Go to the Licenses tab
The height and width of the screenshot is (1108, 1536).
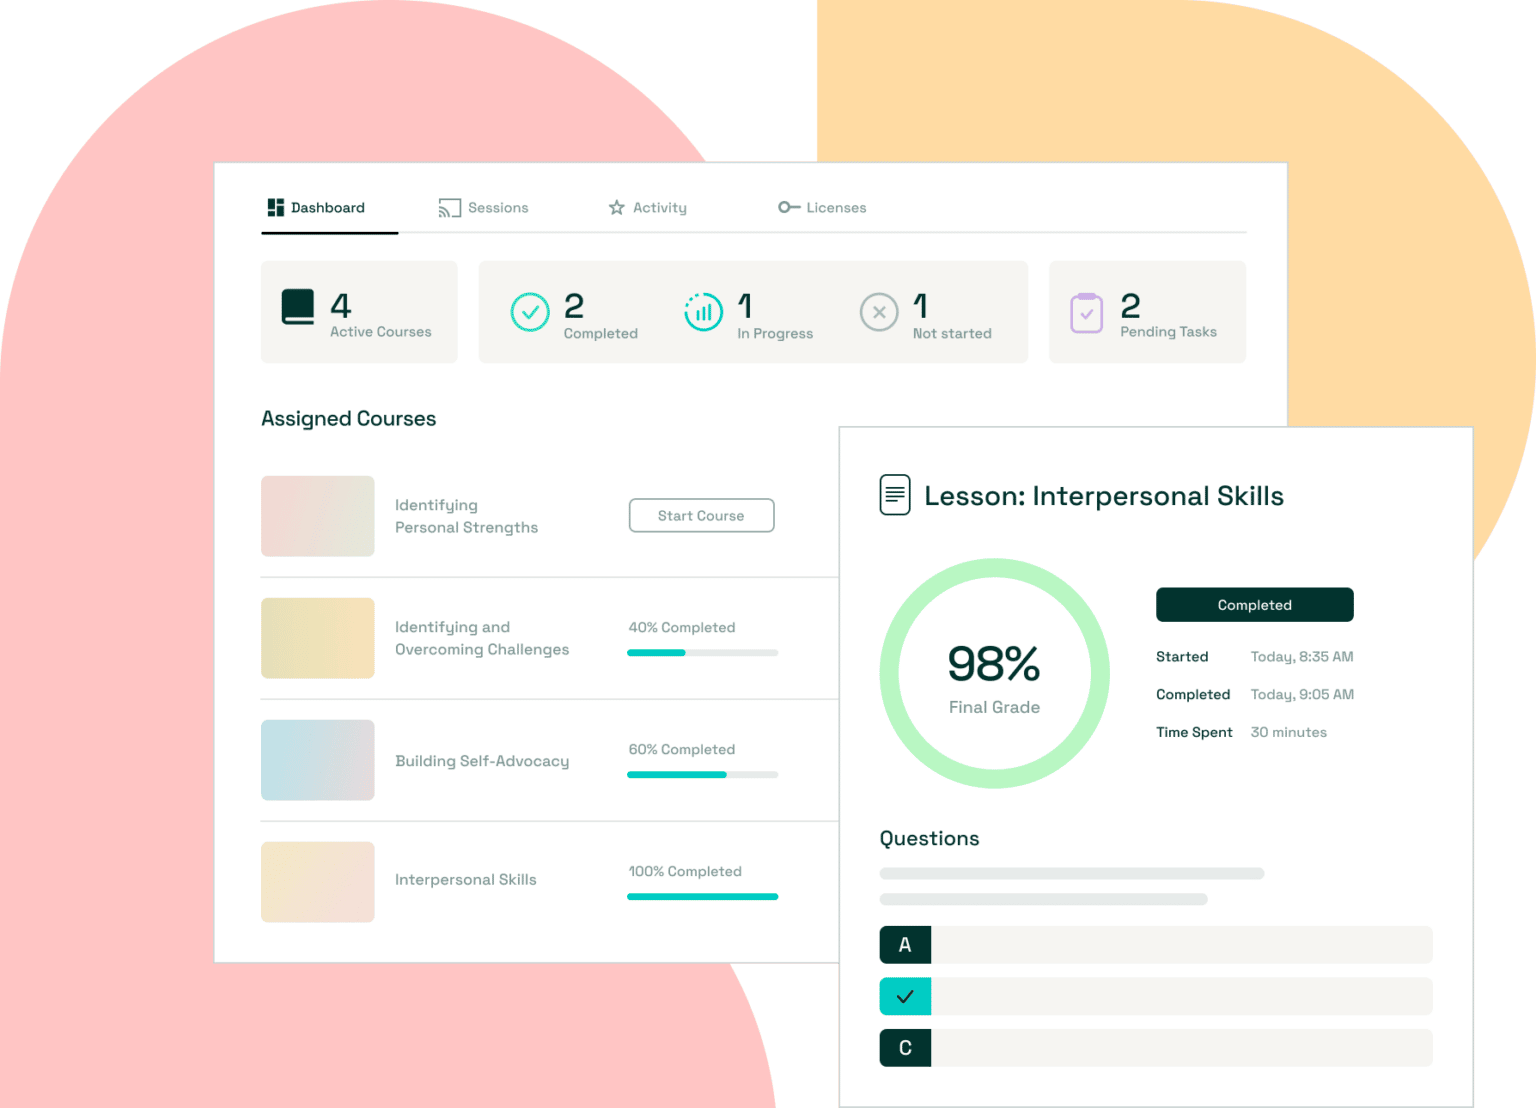pyautogui.click(x=822, y=208)
